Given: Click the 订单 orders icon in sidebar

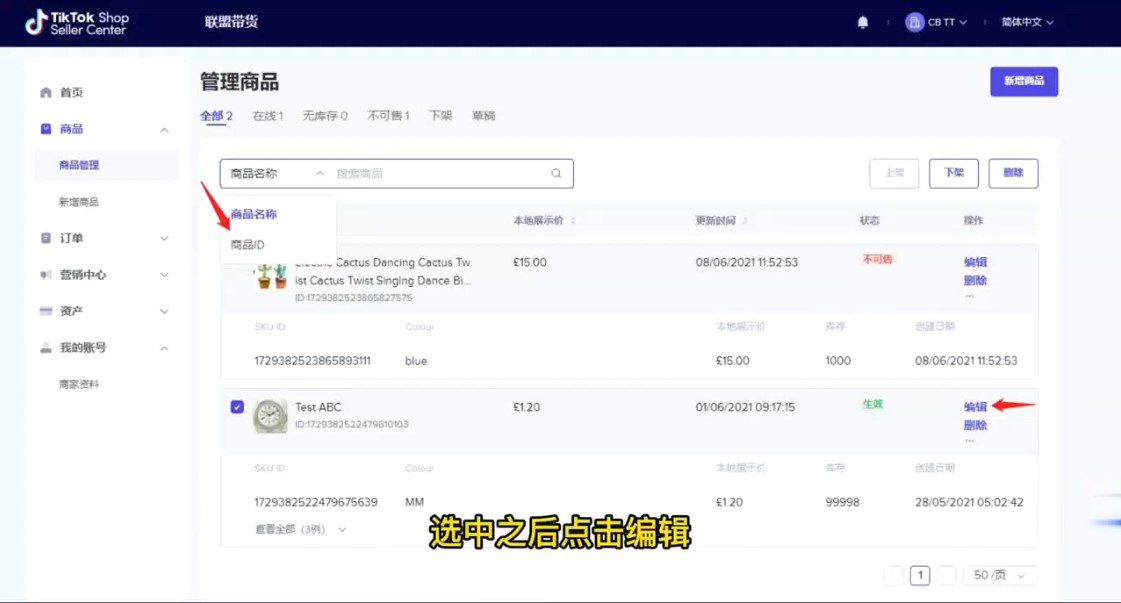Looking at the screenshot, I should tap(46, 239).
